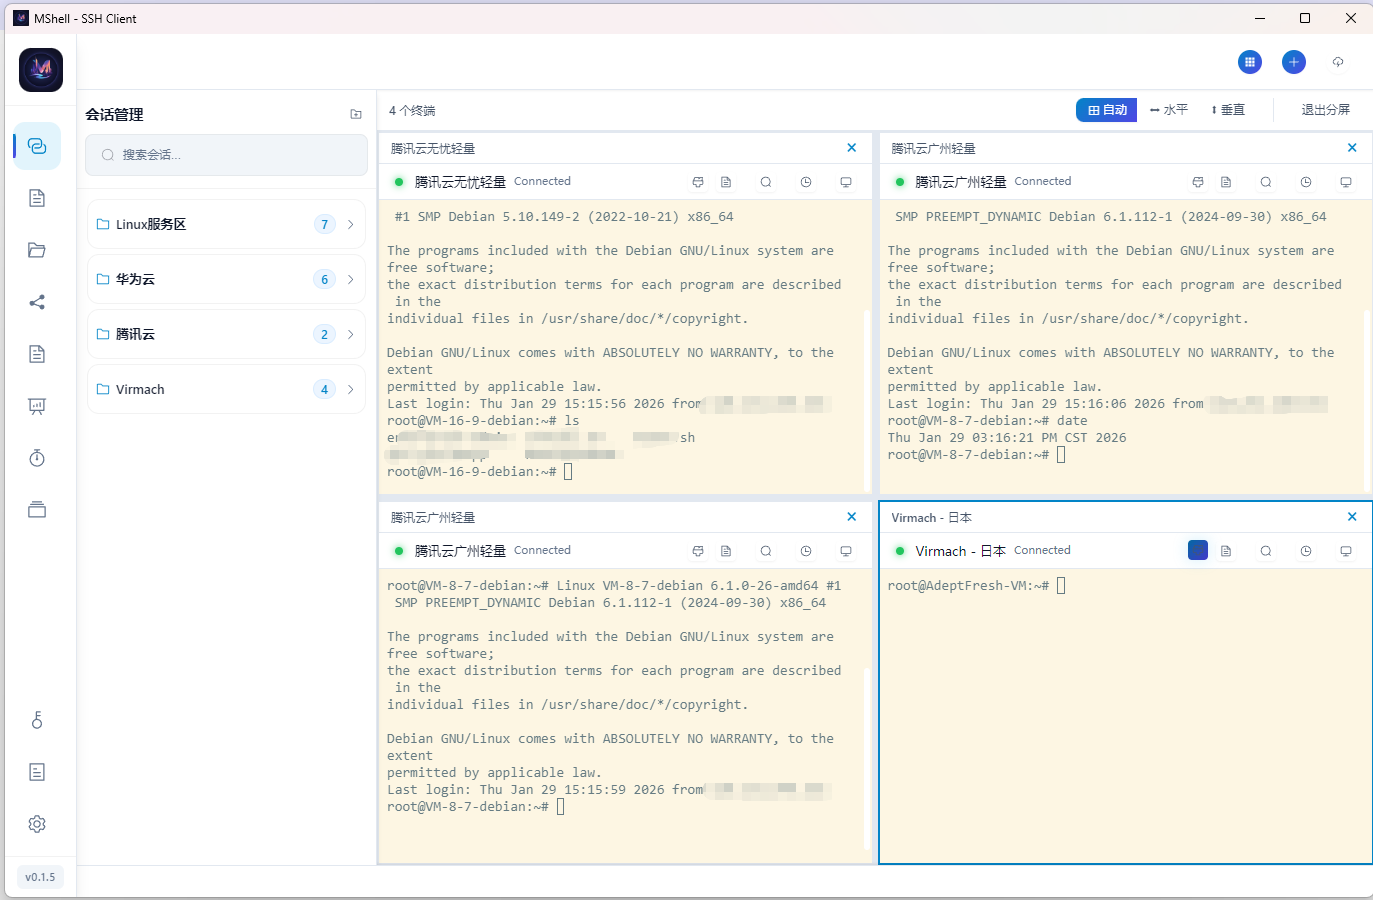The height and width of the screenshot is (900, 1373).
Task: Open the folder icon in the left sidebar
Action: 37,250
